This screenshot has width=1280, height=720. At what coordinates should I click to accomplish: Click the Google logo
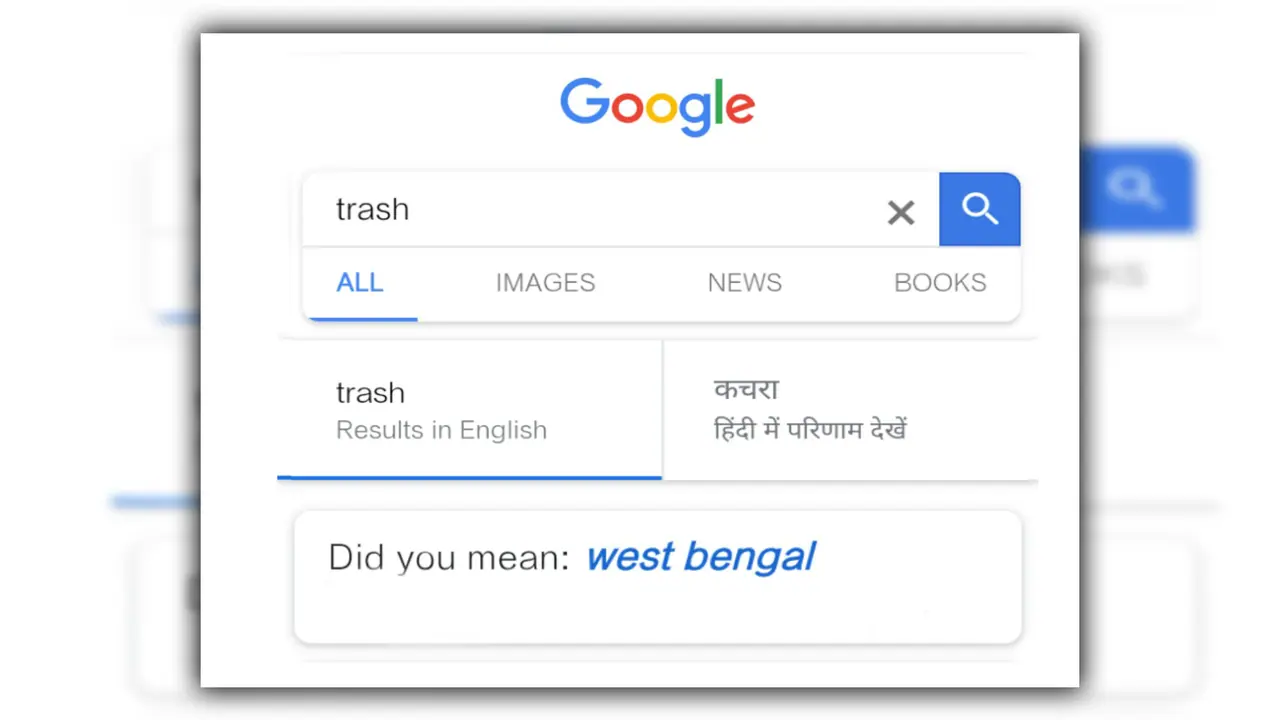pyautogui.click(x=657, y=106)
